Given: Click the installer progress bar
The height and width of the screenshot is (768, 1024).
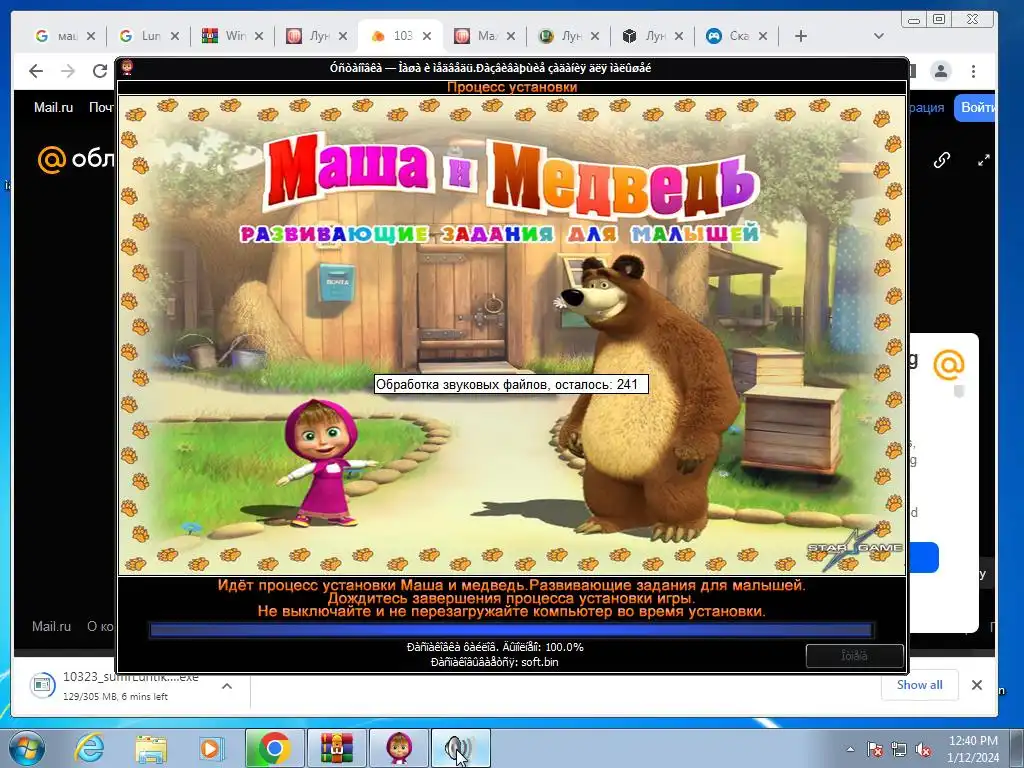Looking at the screenshot, I should pos(511,630).
